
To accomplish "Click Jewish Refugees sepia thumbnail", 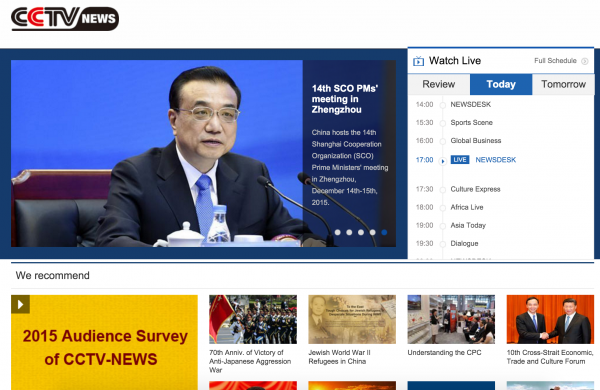I will [352, 319].
